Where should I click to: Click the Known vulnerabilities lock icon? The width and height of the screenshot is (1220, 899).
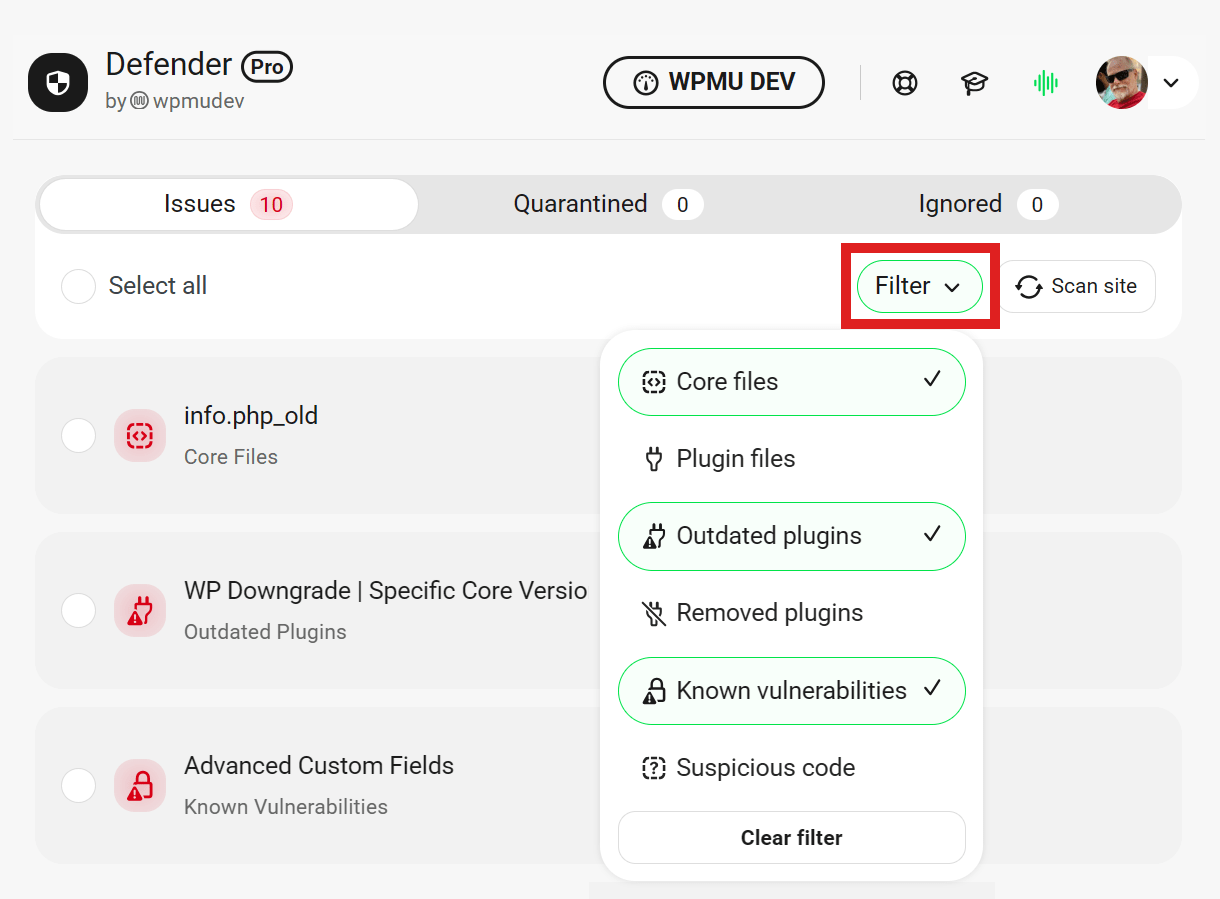point(653,691)
